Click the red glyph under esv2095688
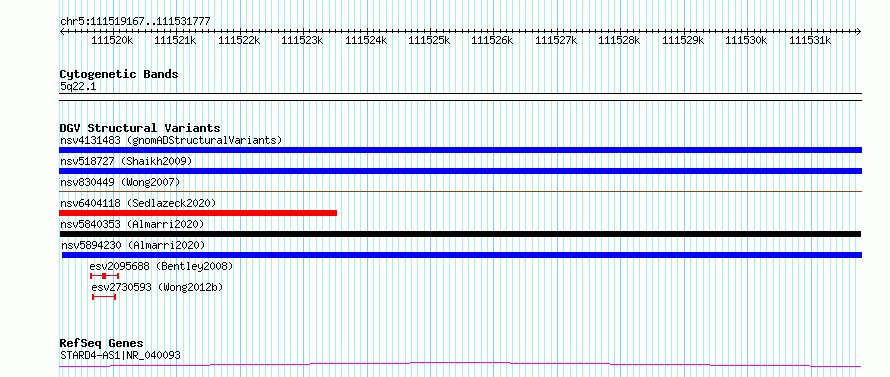890x377 pixels. click(x=104, y=276)
